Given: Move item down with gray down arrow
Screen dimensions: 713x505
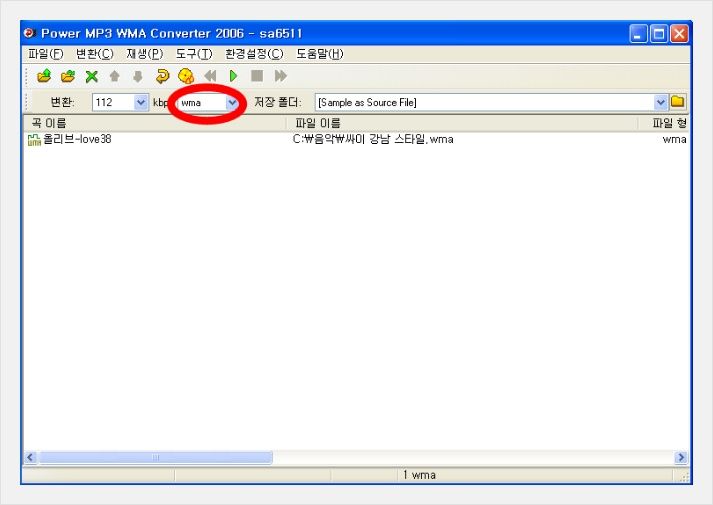Looking at the screenshot, I should (x=138, y=76).
